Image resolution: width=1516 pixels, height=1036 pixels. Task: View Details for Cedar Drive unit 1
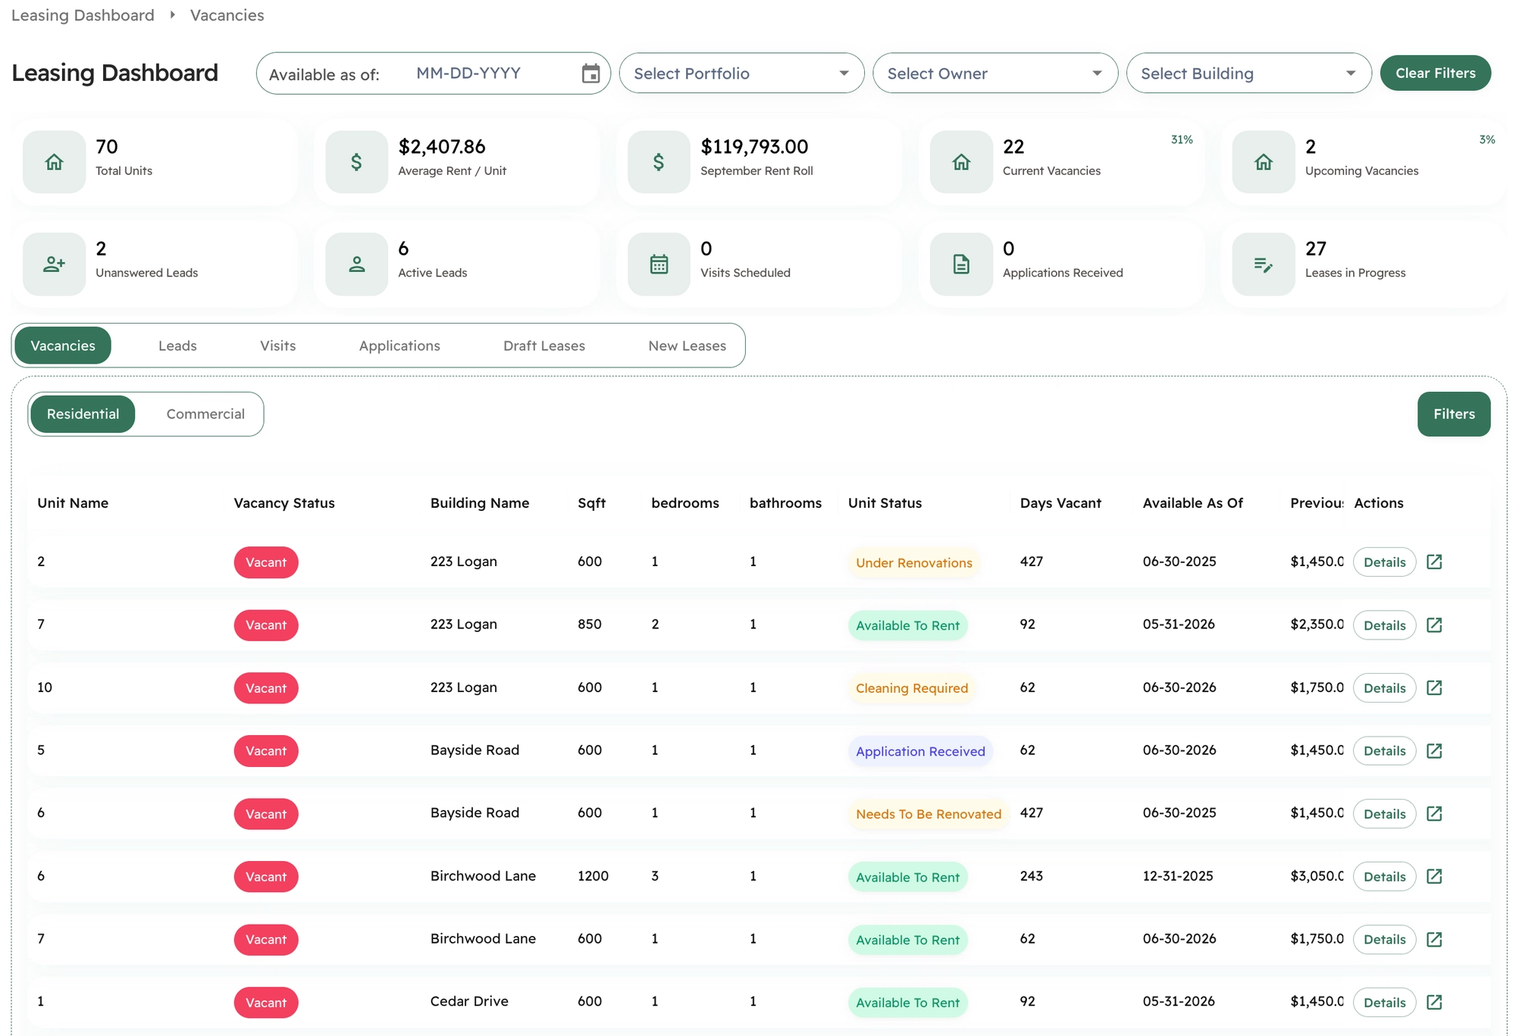tap(1384, 1002)
